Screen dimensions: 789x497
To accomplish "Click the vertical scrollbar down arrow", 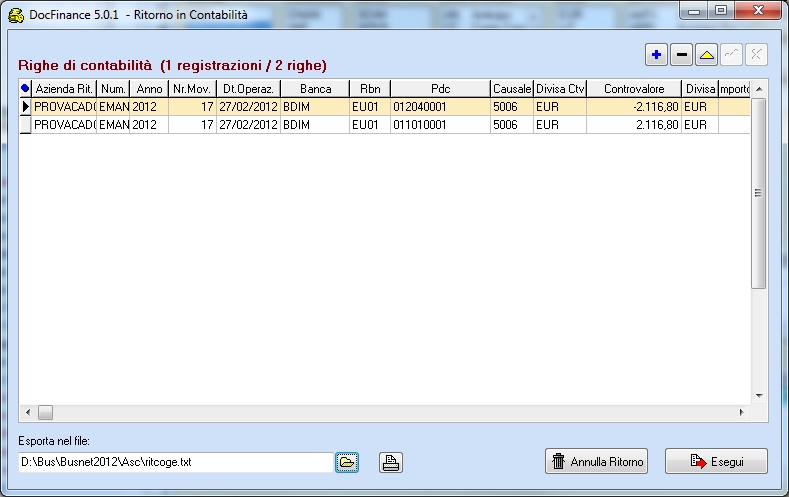I will [x=759, y=396].
